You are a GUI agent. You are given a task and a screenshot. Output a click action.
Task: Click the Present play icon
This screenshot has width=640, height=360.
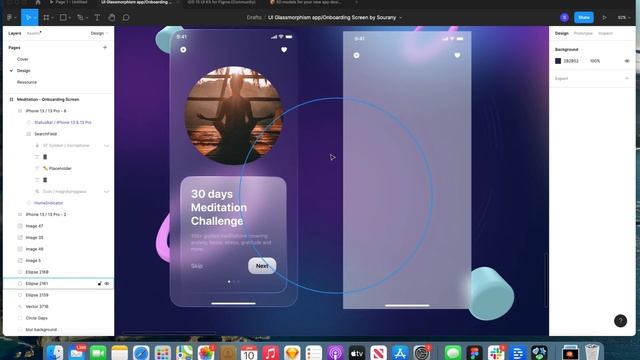(x=604, y=18)
